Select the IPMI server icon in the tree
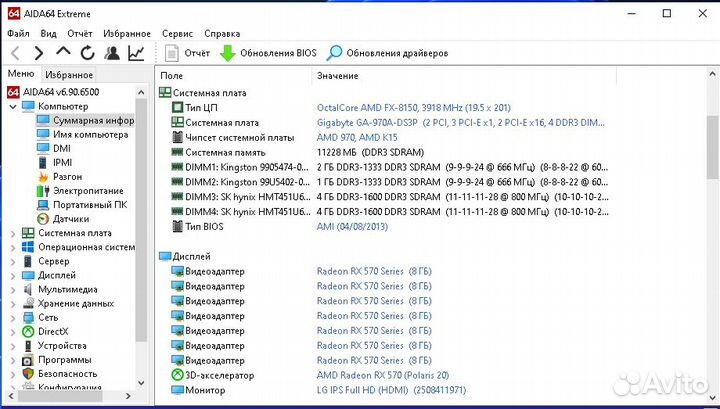Viewport: 720px width, 409px height. [x=43, y=162]
